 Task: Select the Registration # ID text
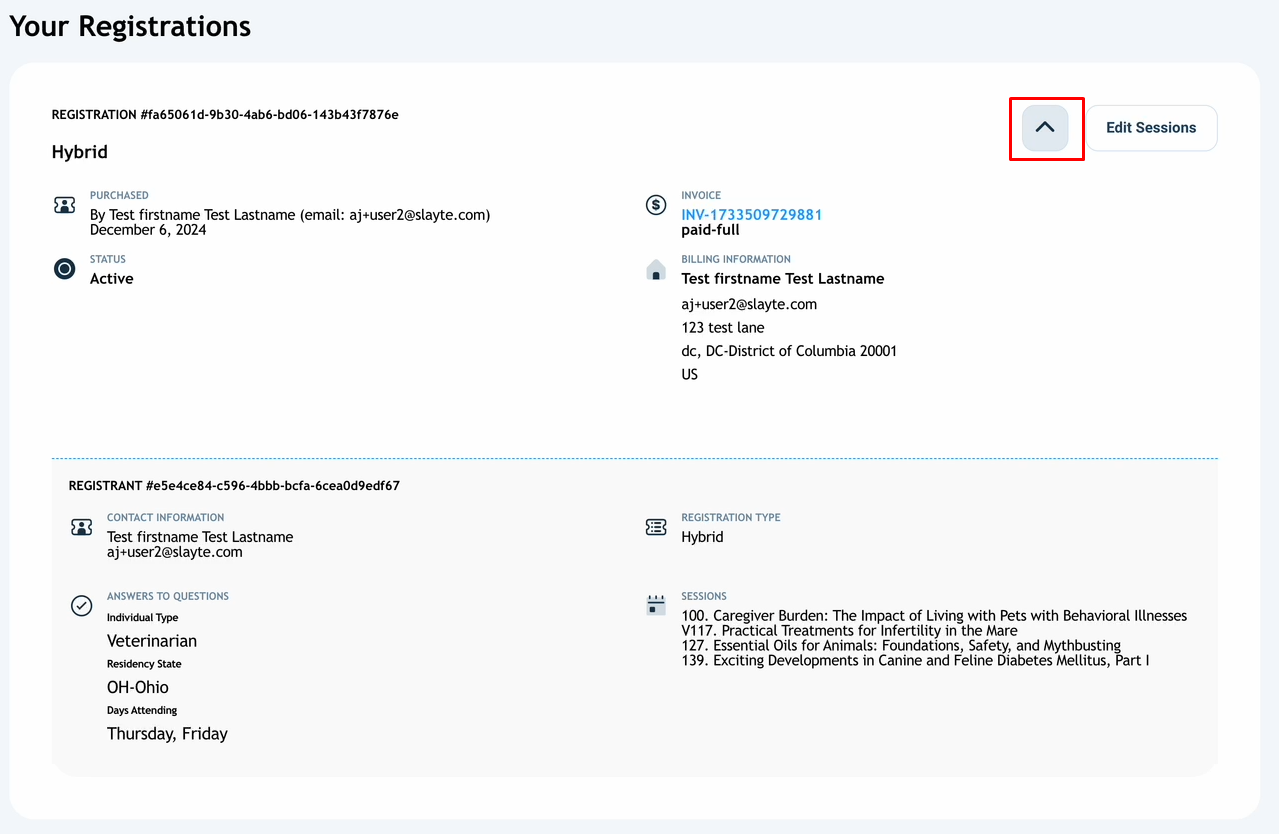tap(225, 115)
